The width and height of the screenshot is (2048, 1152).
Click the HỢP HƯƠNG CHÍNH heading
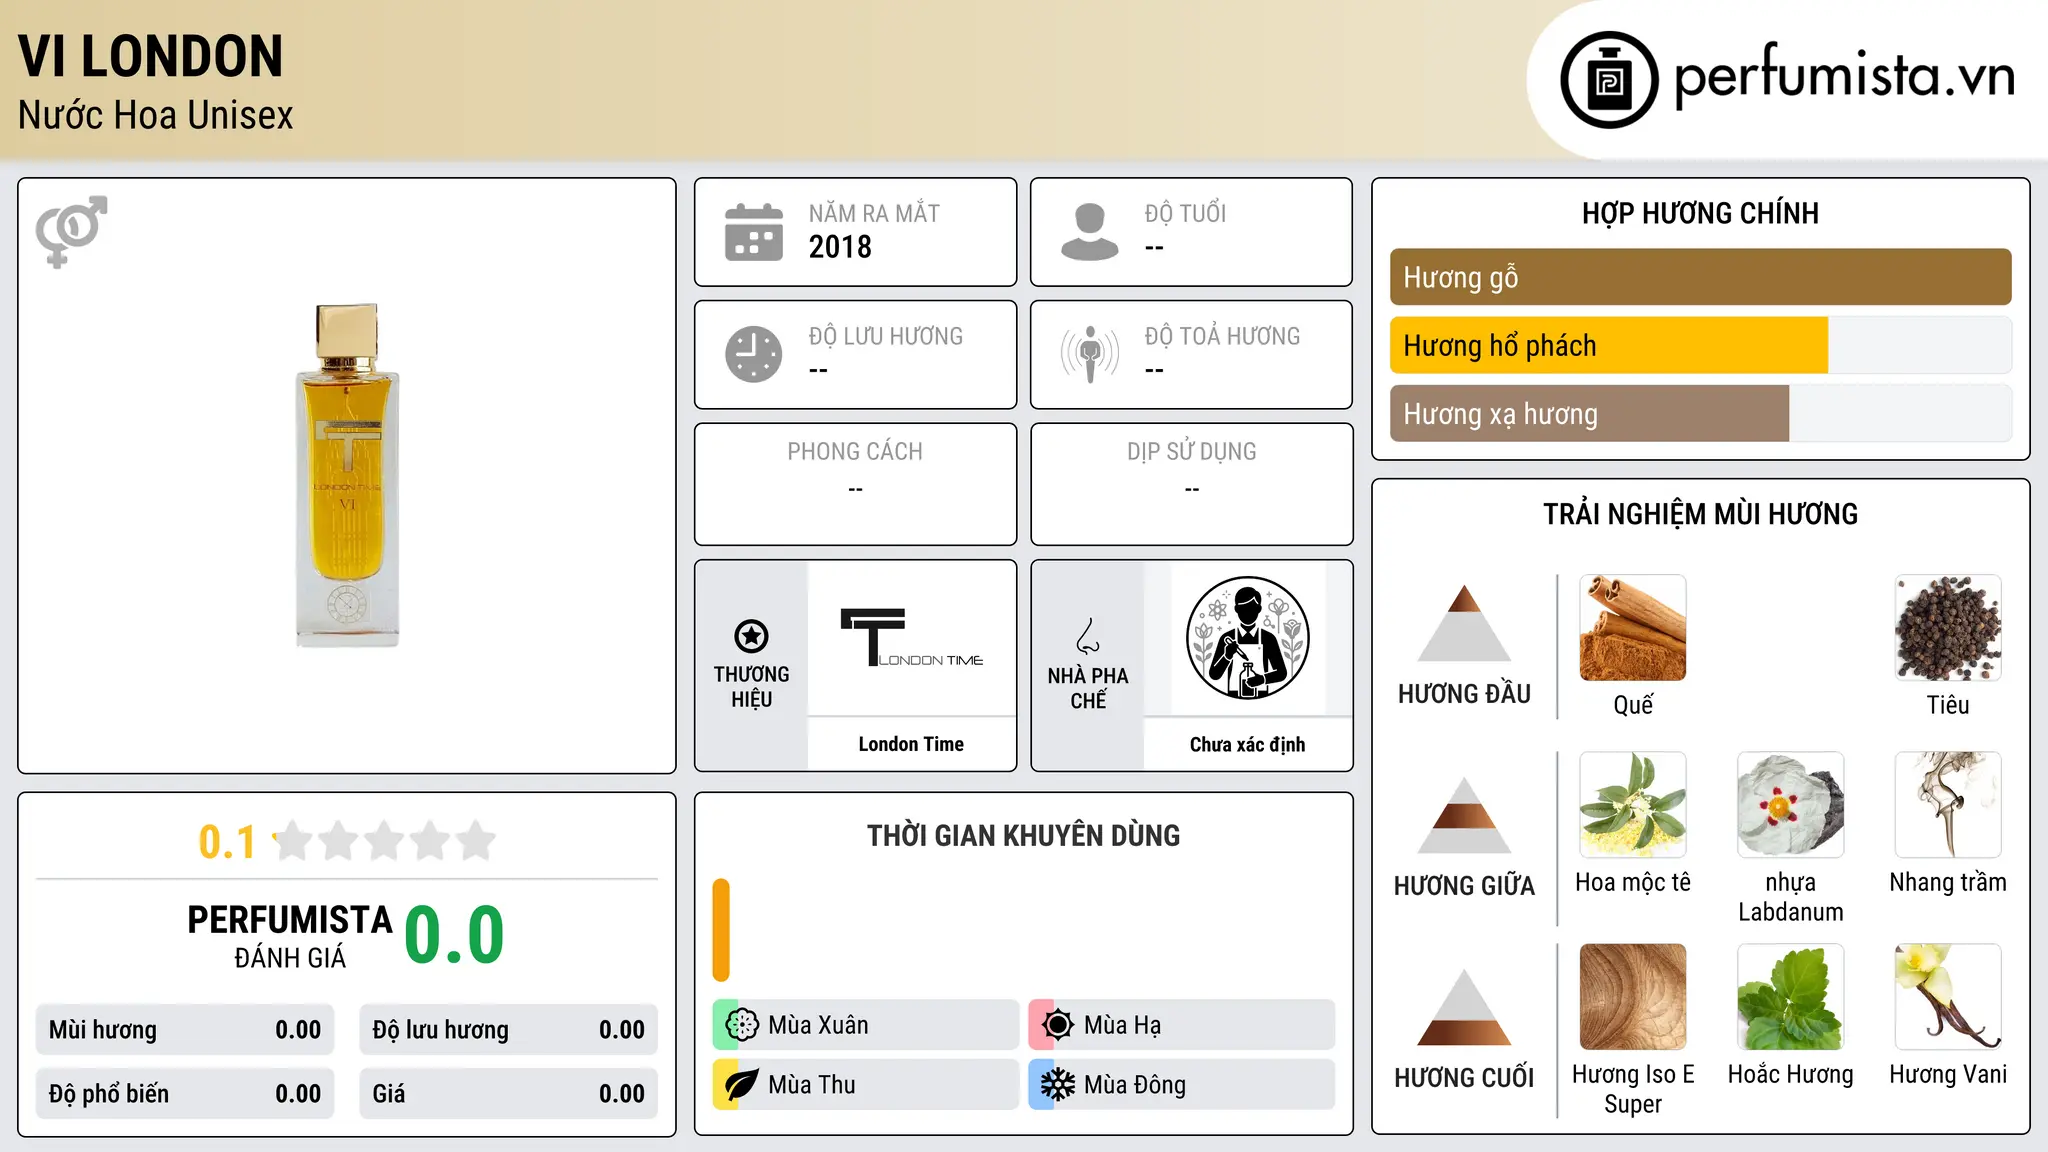point(1700,213)
